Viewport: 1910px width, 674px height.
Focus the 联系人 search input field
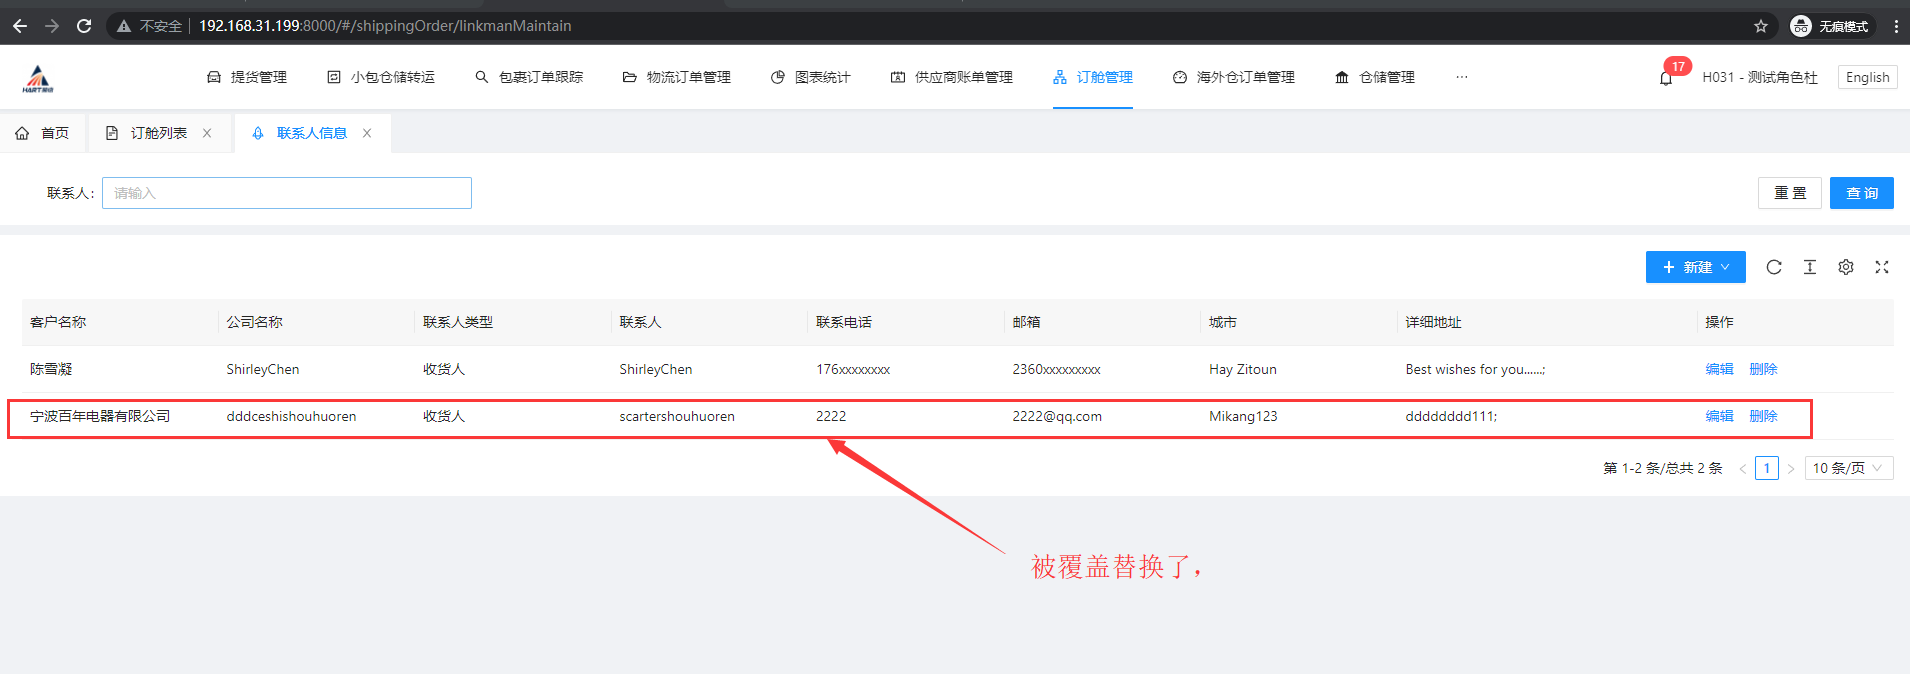tap(287, 193)
